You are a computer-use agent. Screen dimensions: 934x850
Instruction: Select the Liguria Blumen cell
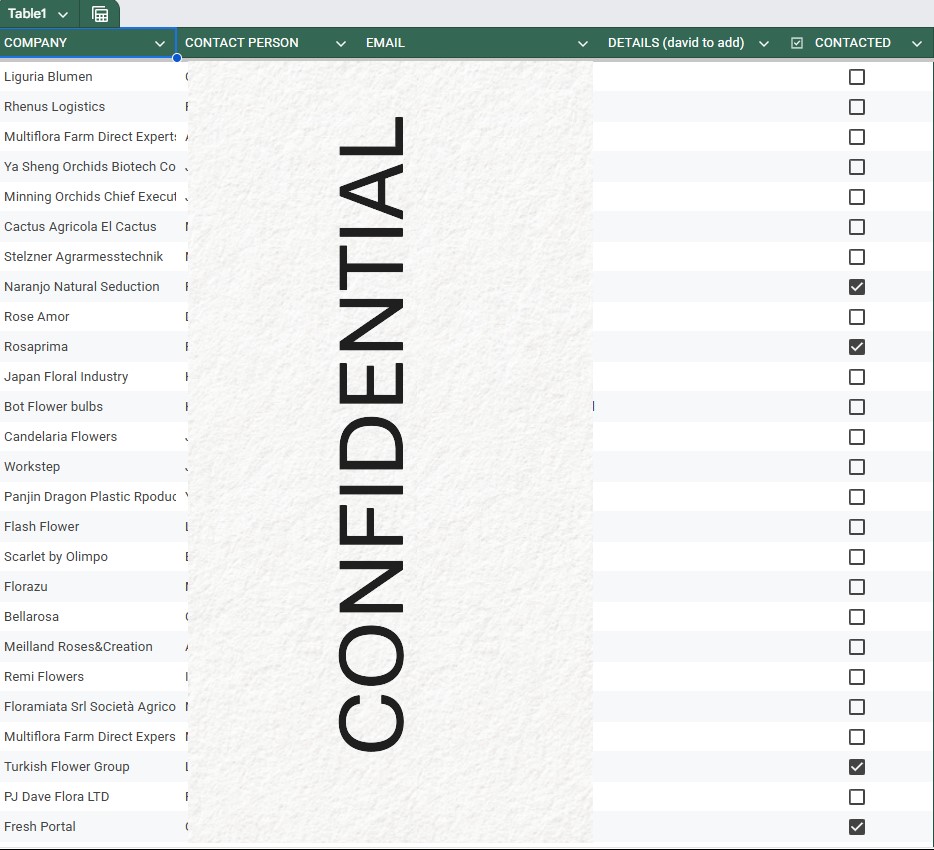(x=89, y=77)
